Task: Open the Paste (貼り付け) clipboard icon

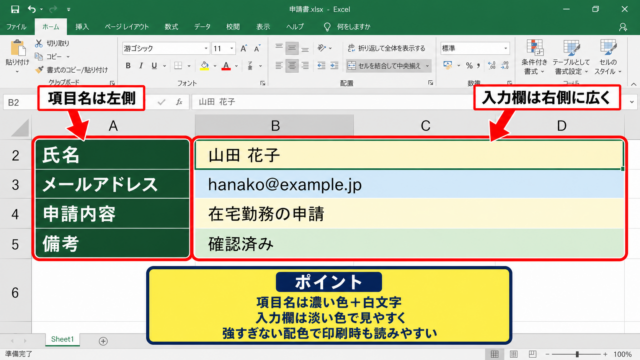Action: click(x=17, y=48)
